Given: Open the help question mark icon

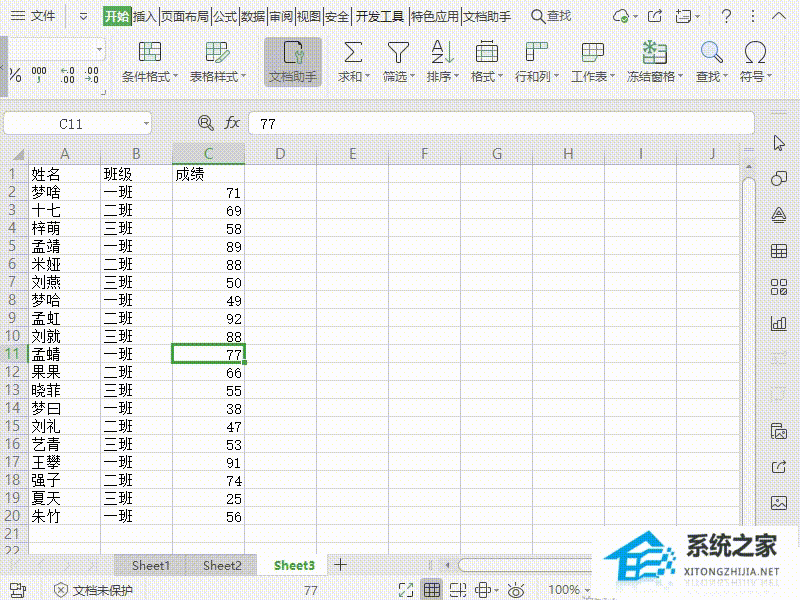Looking at the screenshot, I should (726, 16).
